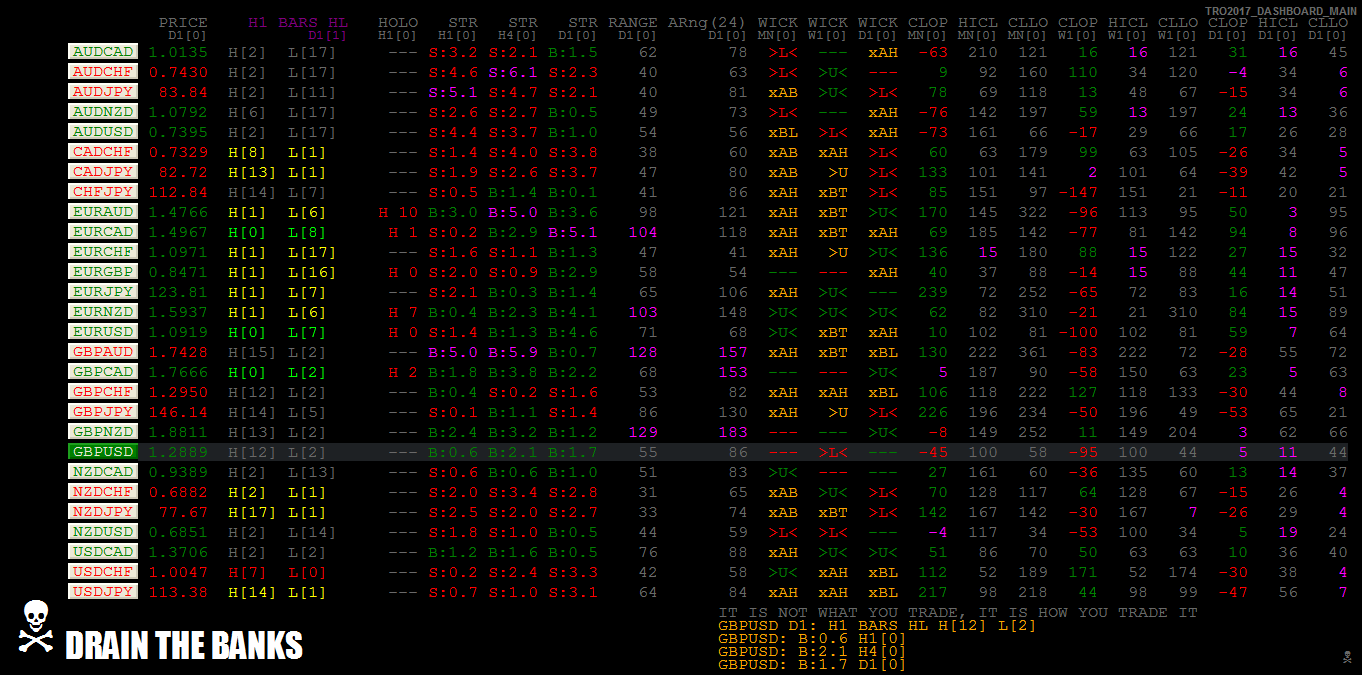This screenshot has height=675, width=1362.
Task: Open the GBPJPY symbol button
Action: click(103, 411)
